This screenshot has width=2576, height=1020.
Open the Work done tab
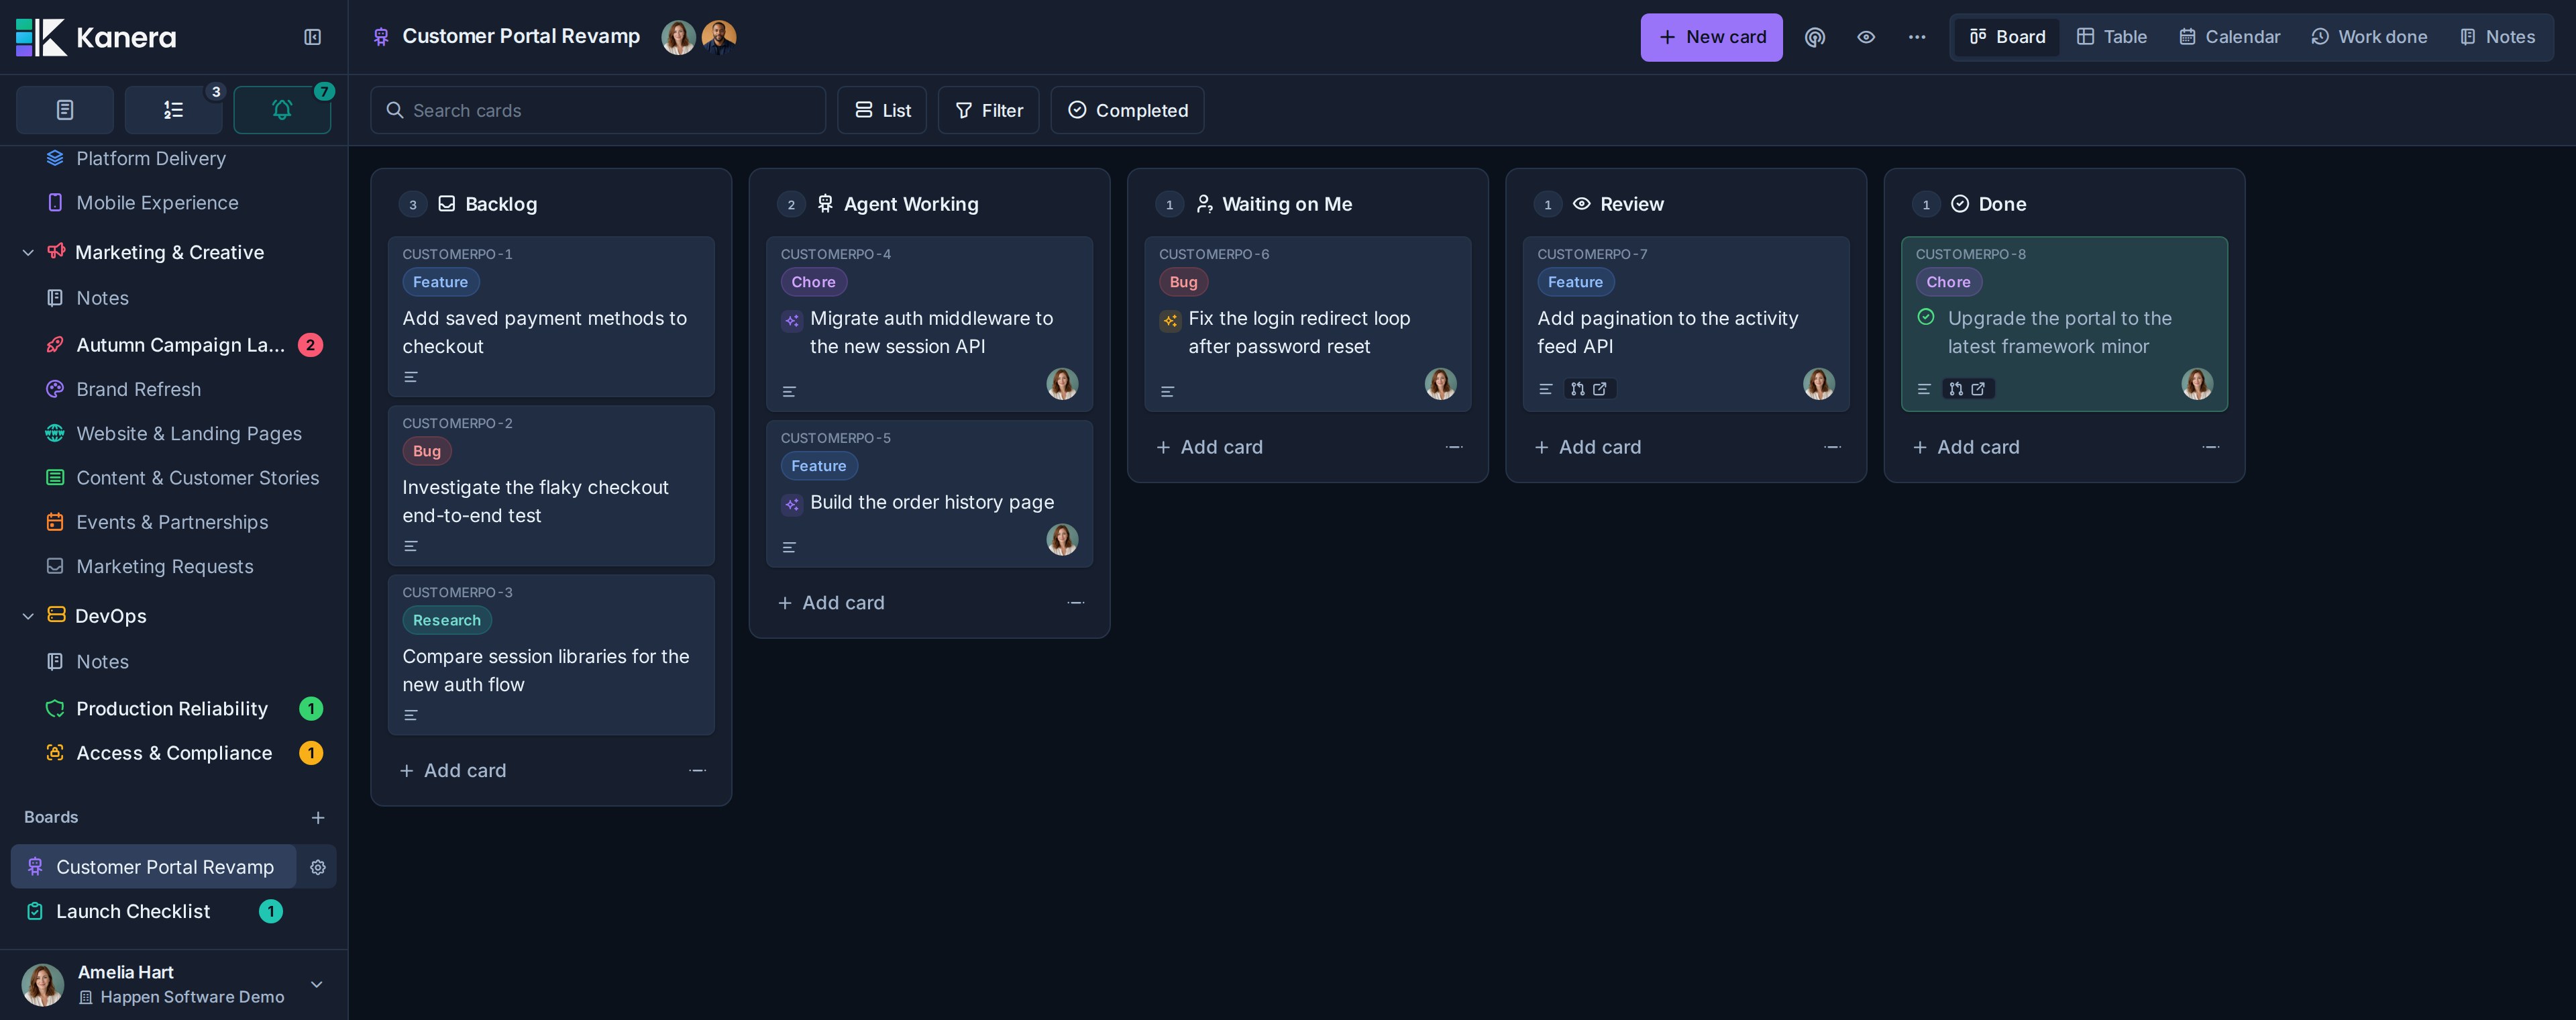click(2369, 37)
